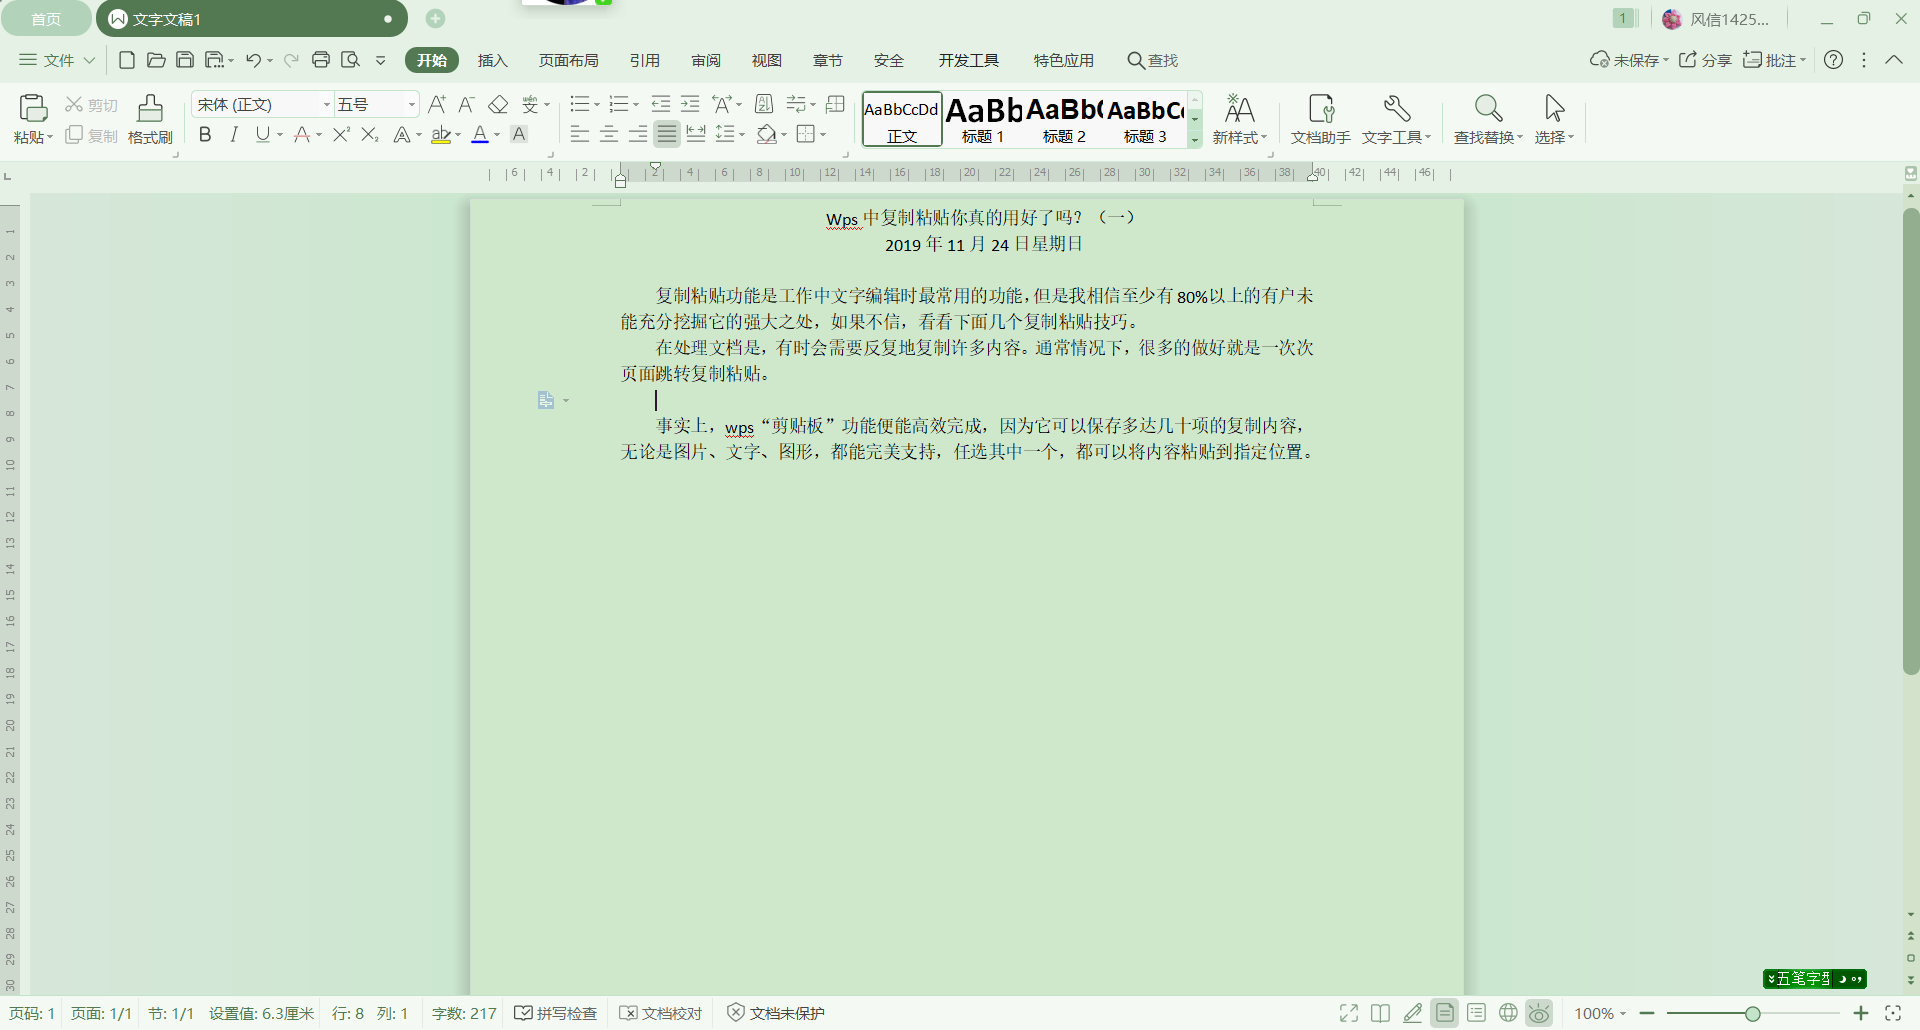This screenshot has width=1920, height=1030.
Task: Open the font name dropdown (宋体)
Action: 326,105
